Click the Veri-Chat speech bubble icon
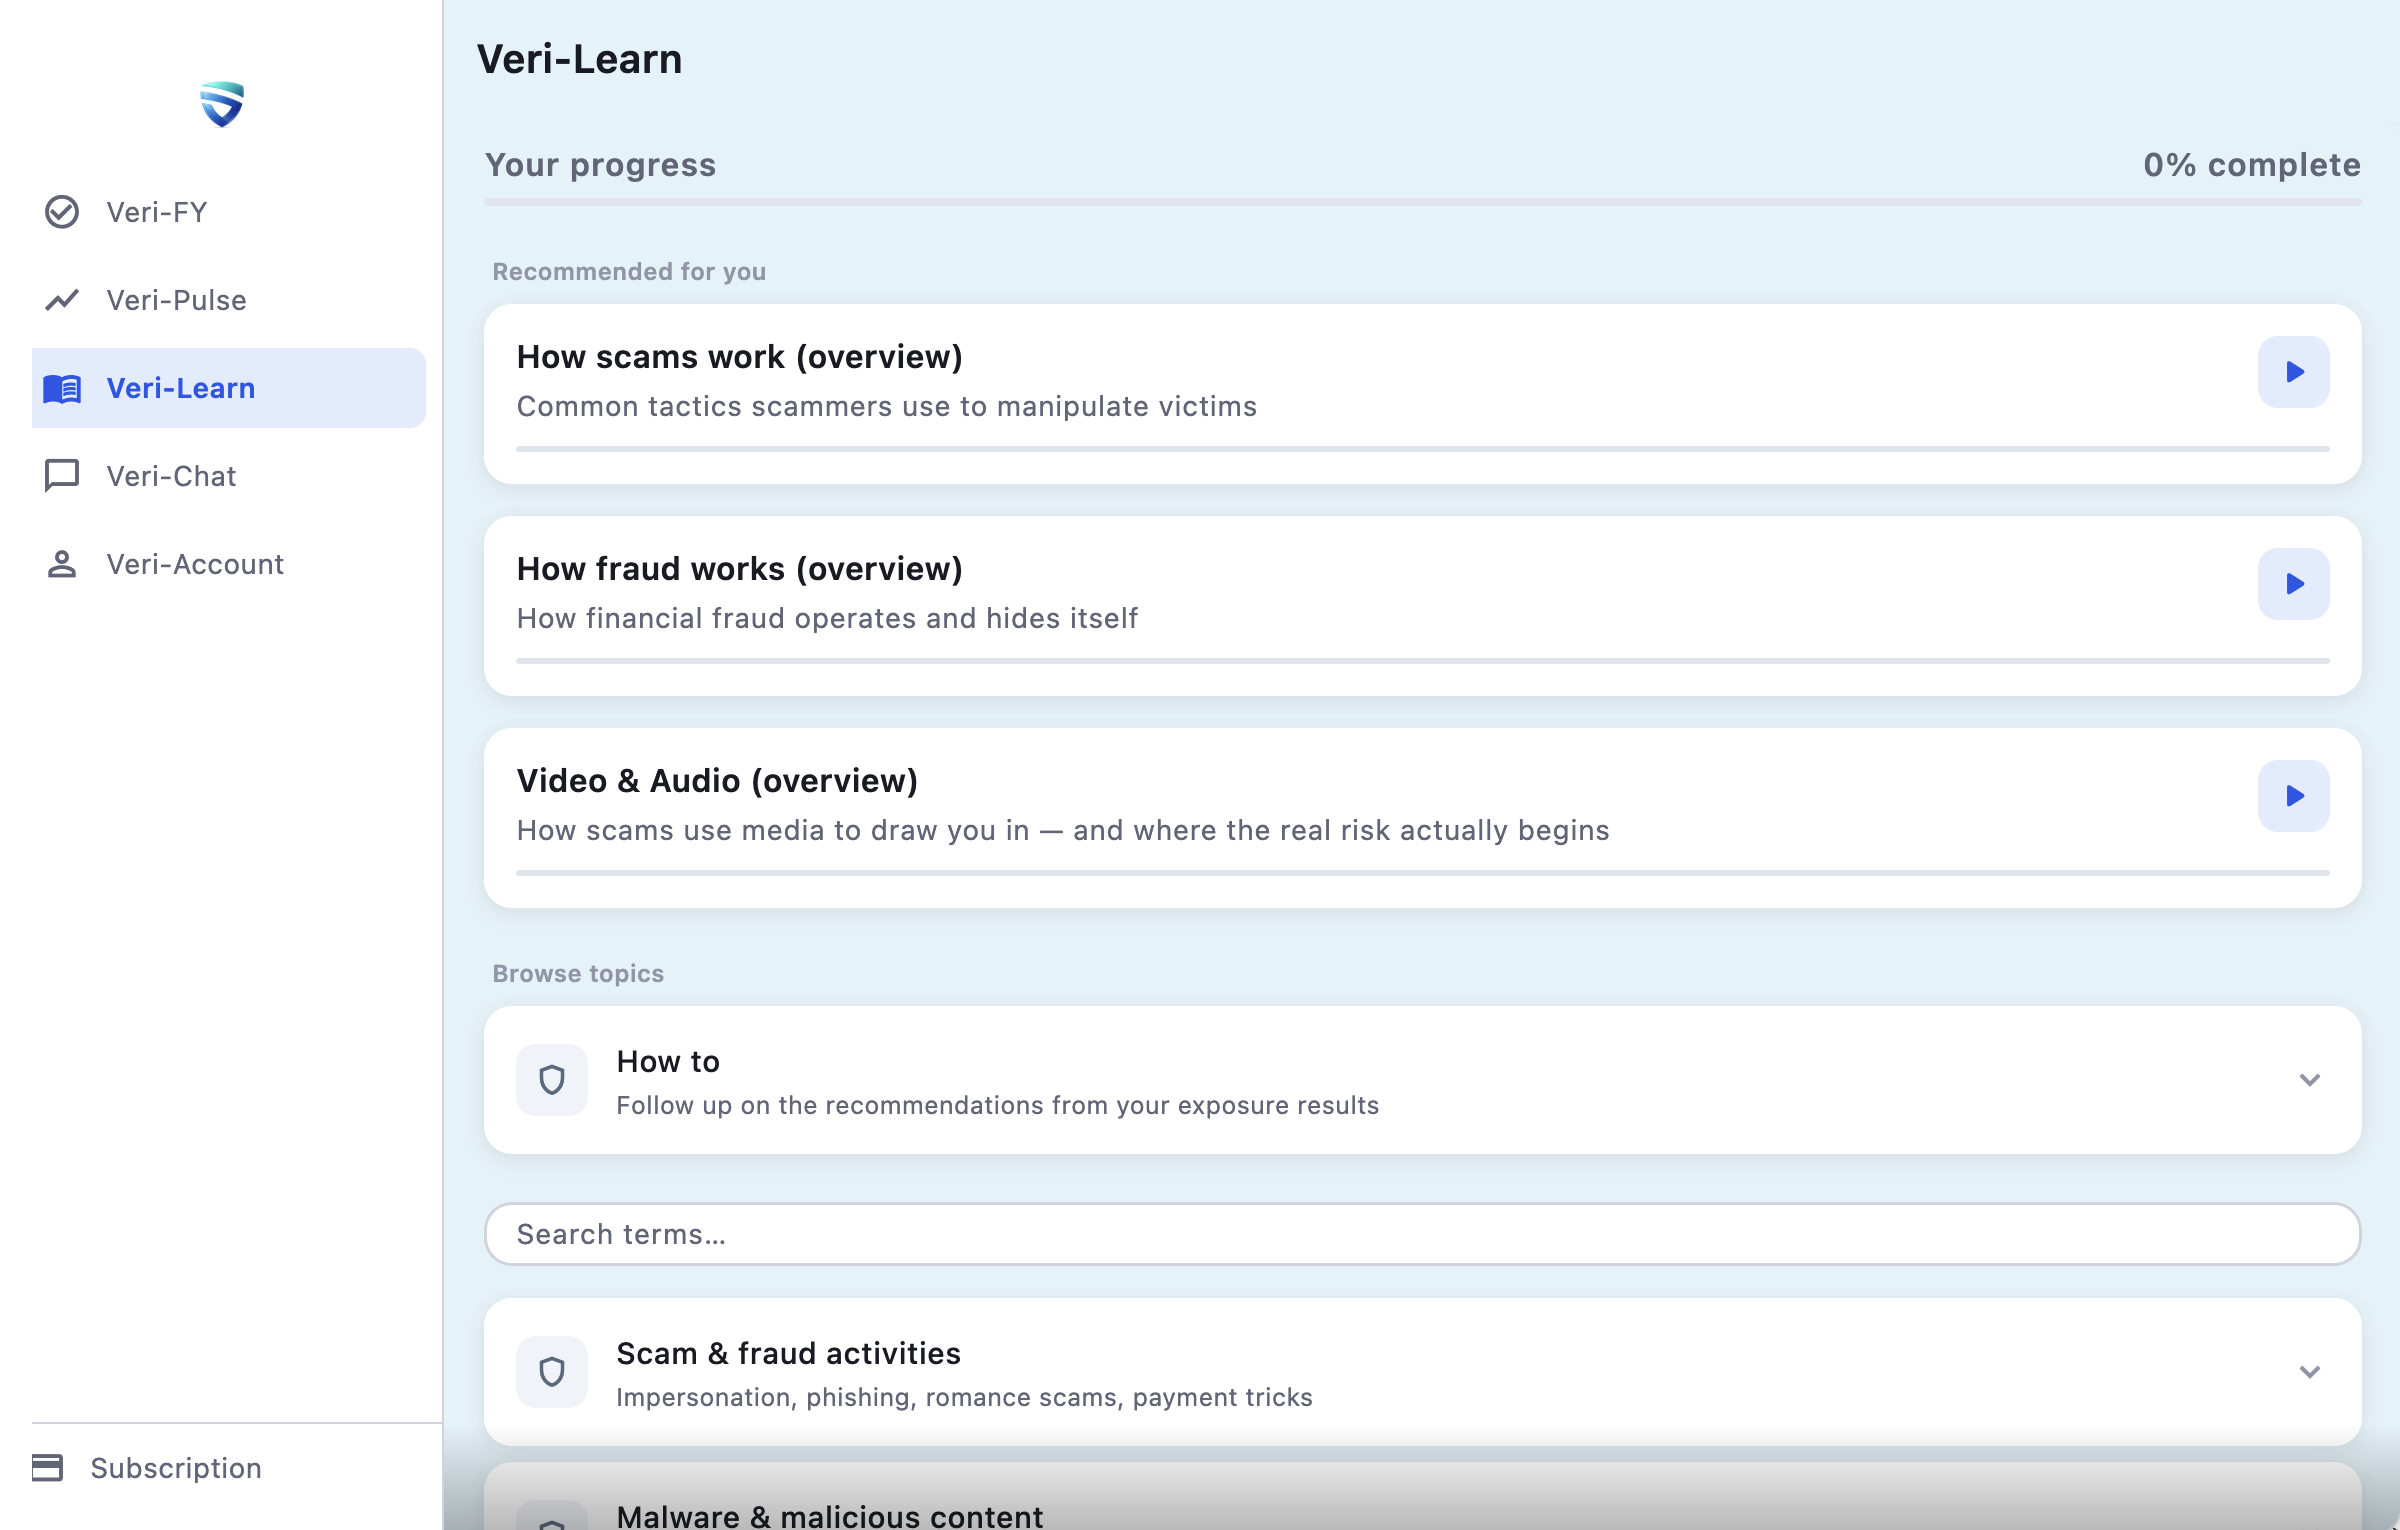2400x1530 pixels. click(62, 476)
